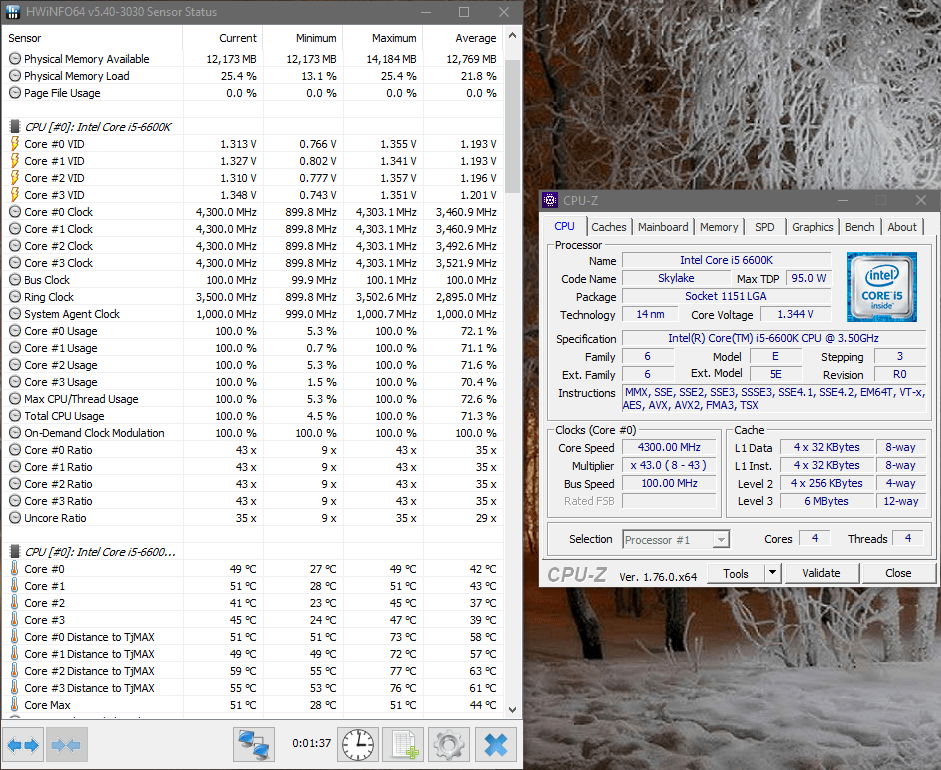Screen dimensions: 941x770
Task: Click the Validate button
Action: (822, 573)
